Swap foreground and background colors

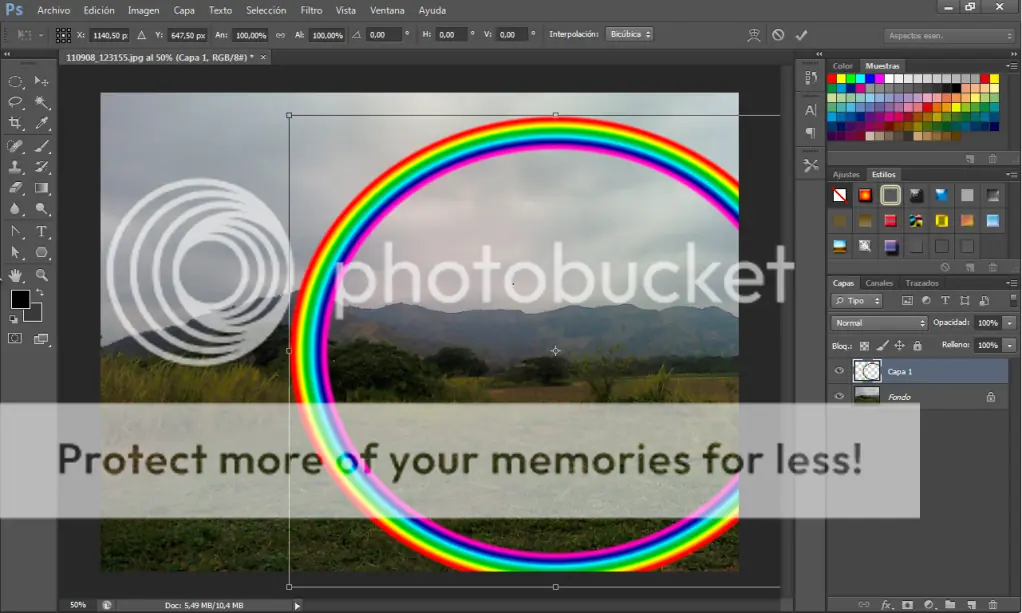pos(40,293)
